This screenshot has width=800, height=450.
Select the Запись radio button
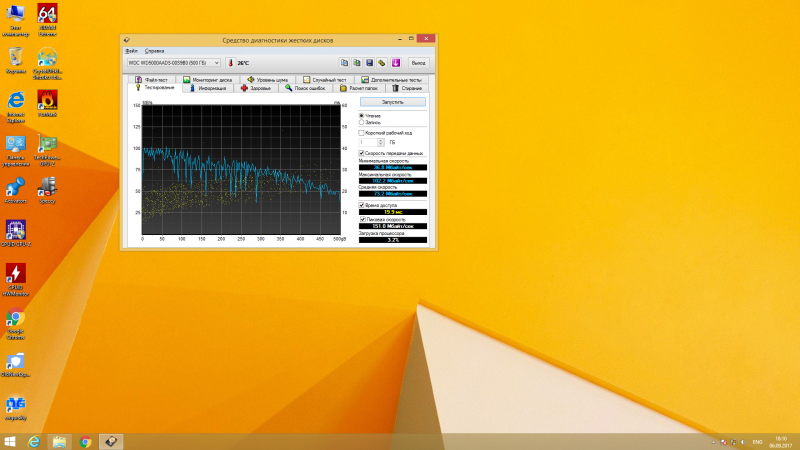362,122
